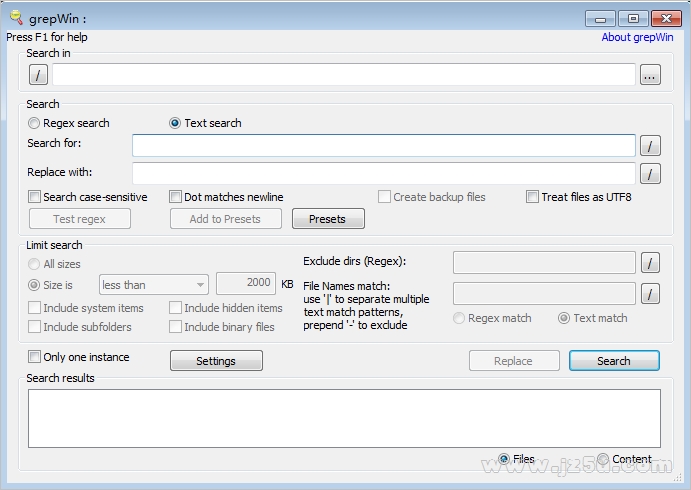Click the 2000 KB size field

[246, 283]
